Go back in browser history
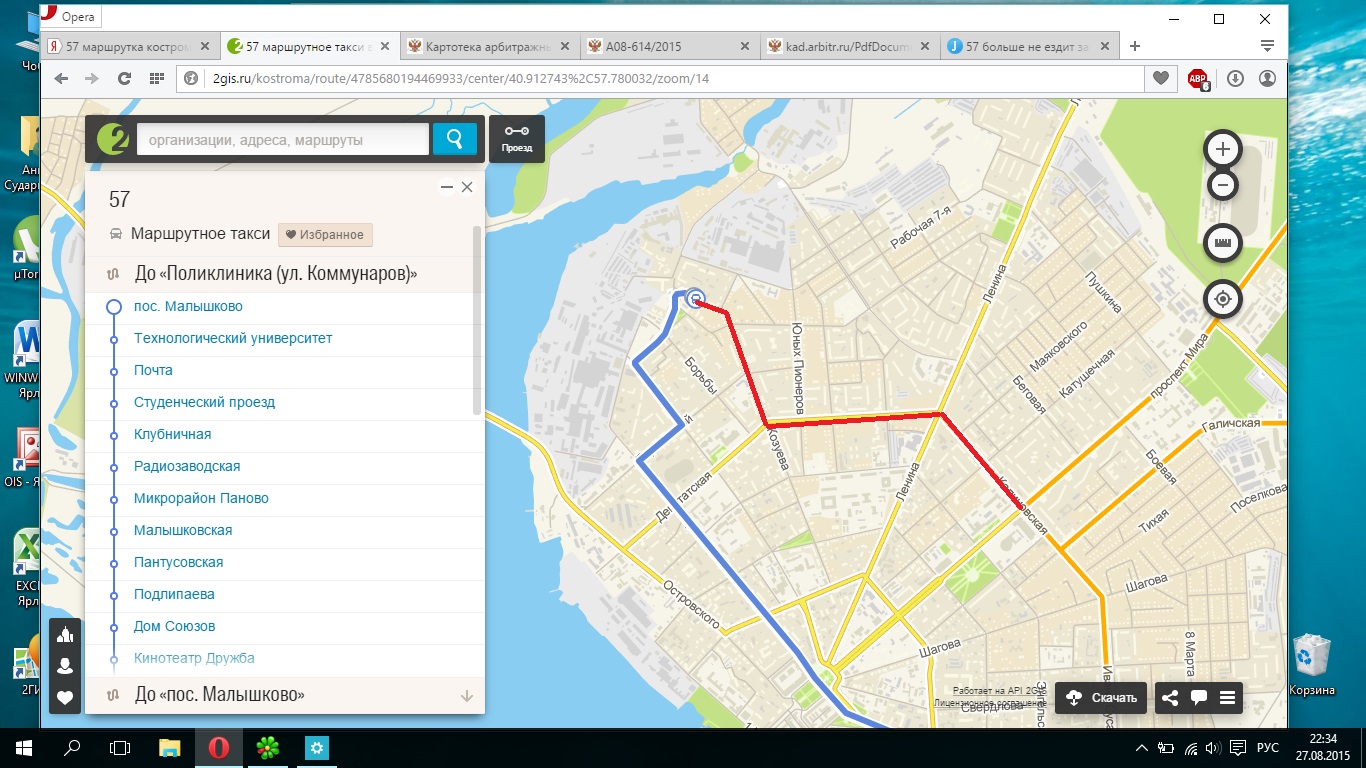 (62, 78)
